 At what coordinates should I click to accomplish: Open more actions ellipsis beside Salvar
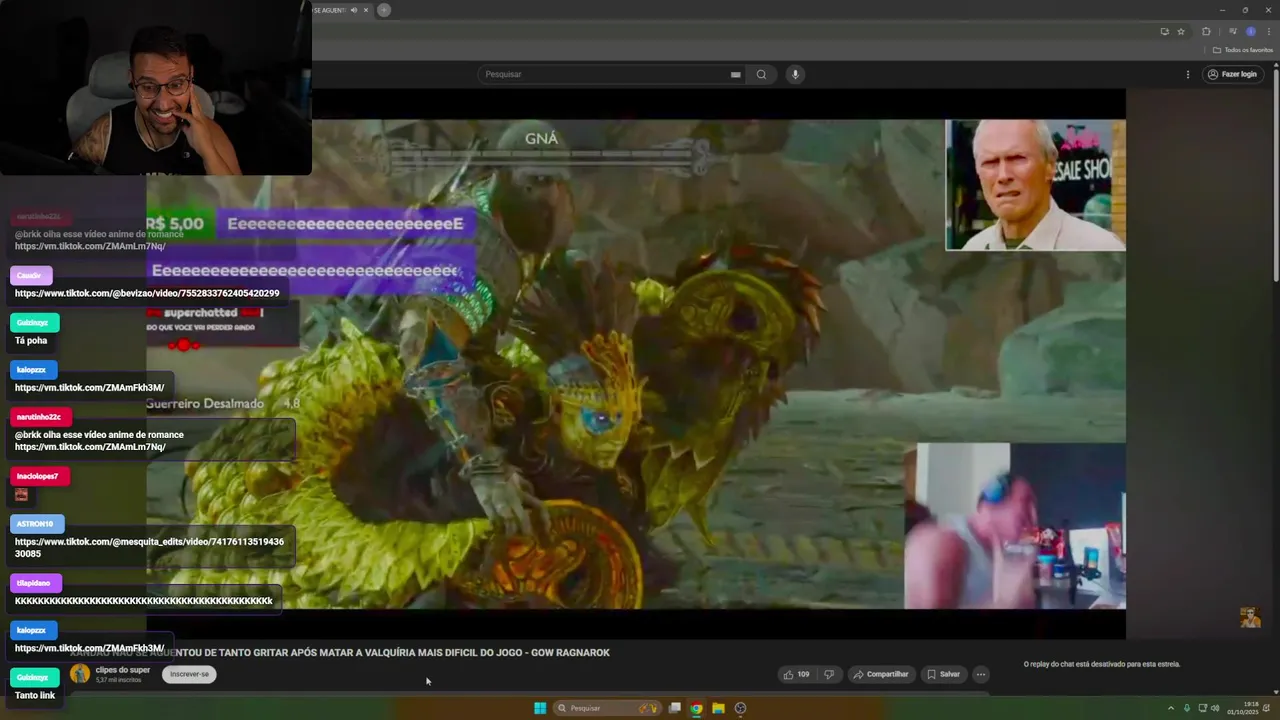[x=981, y=674]
